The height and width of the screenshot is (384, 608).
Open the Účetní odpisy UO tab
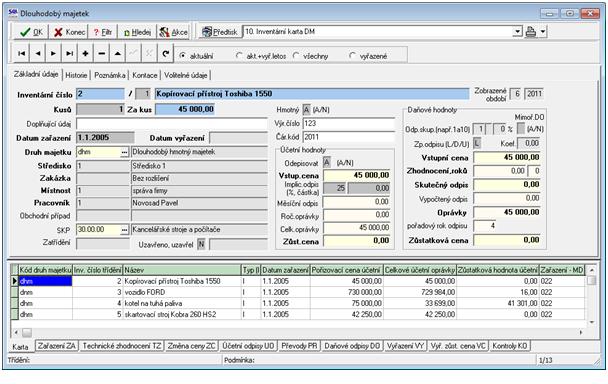tap(248, 346)
